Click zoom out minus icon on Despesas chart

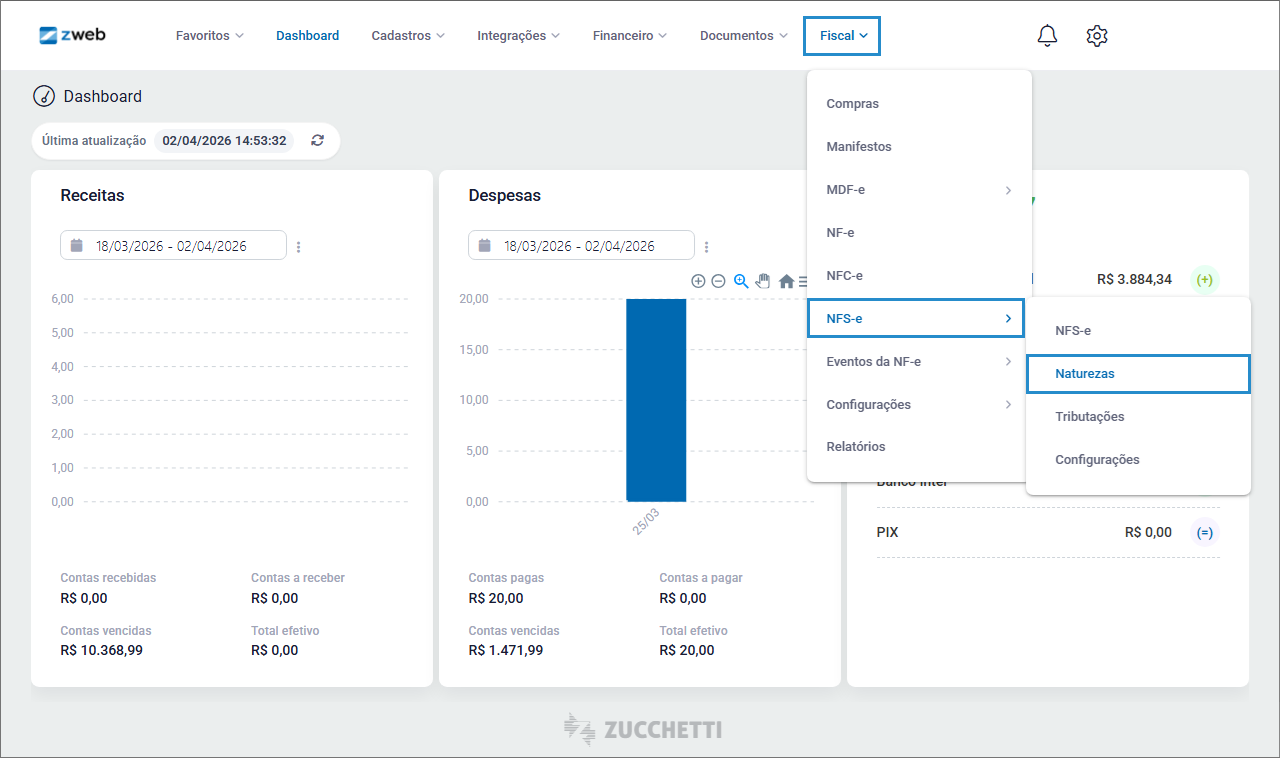pos(718,281)
